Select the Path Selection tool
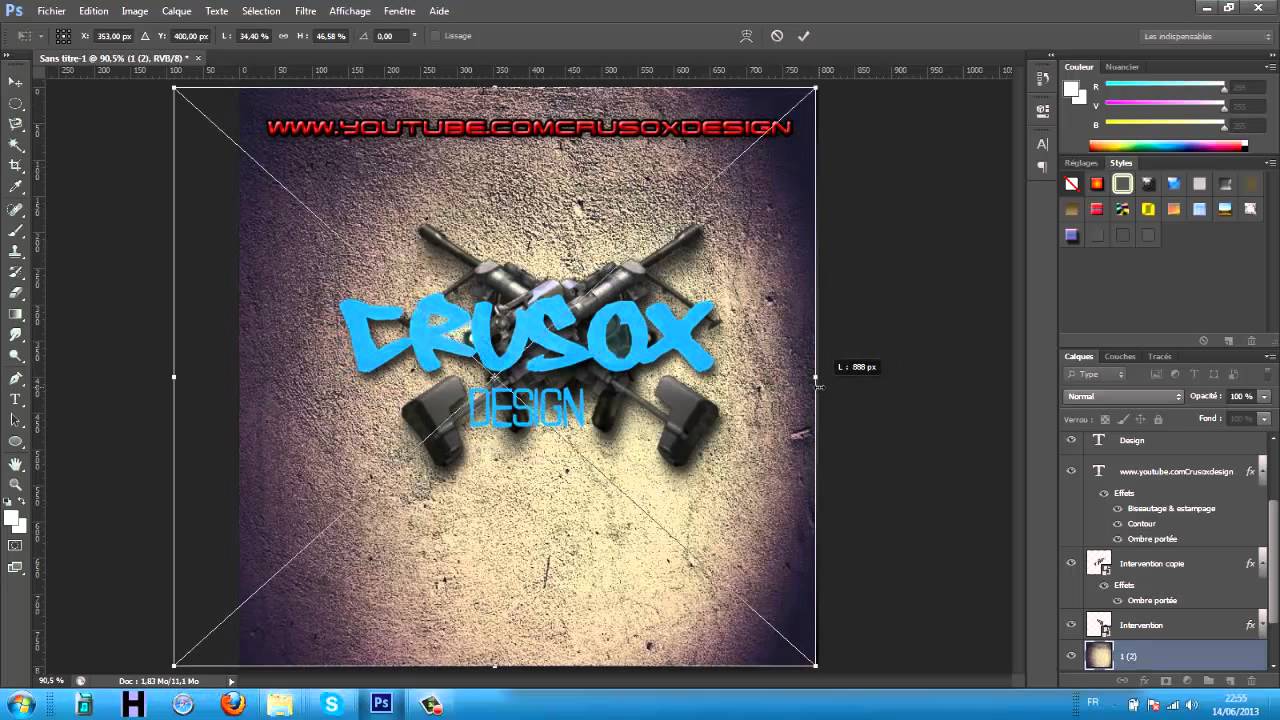 pos(15,421)
